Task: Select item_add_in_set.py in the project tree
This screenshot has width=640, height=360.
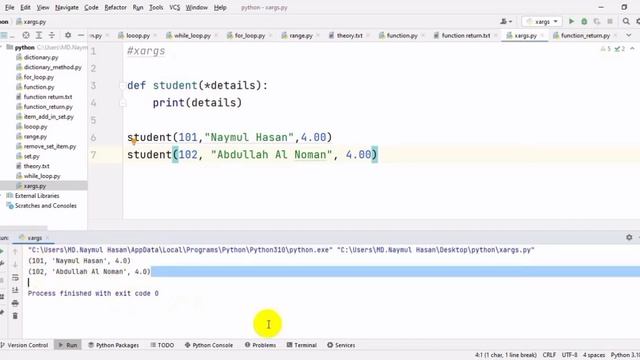Action: click(49, 117)
